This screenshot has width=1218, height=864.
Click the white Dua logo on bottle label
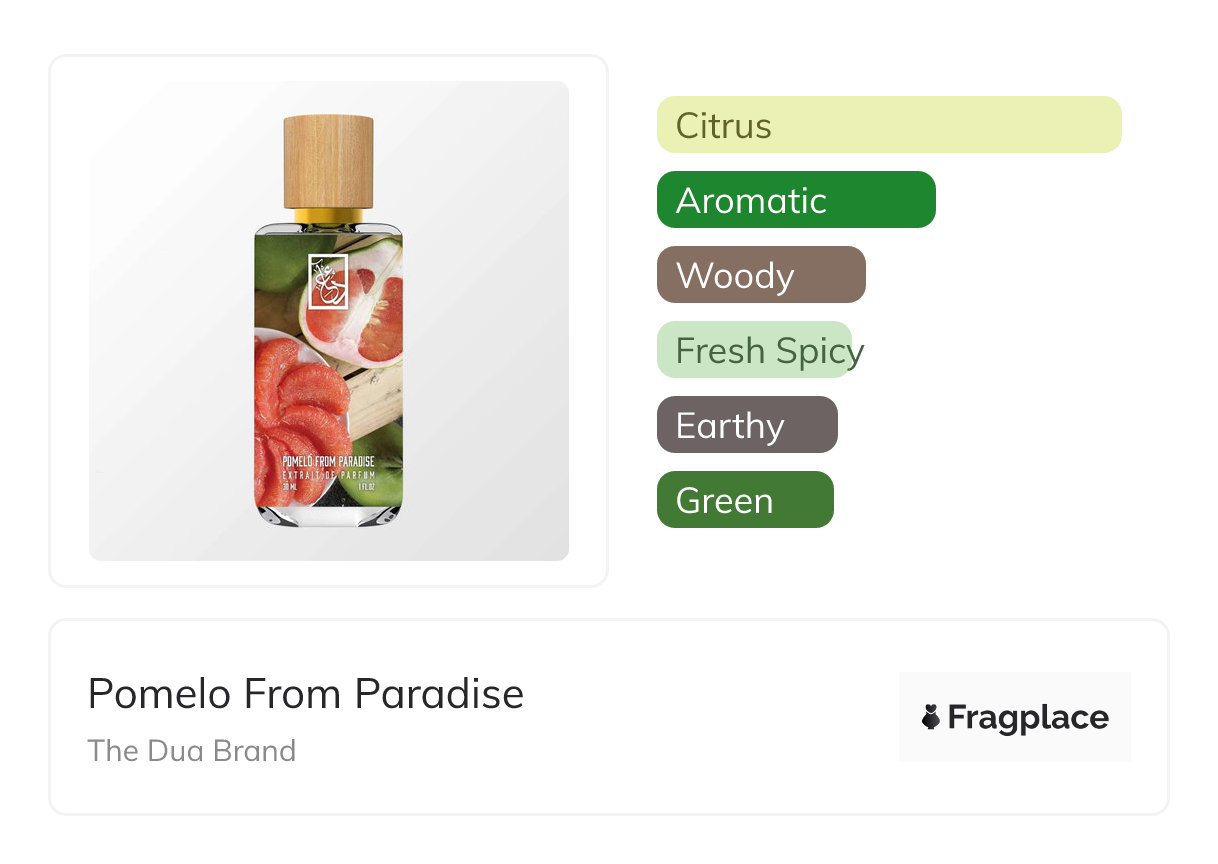pos(327,282)
